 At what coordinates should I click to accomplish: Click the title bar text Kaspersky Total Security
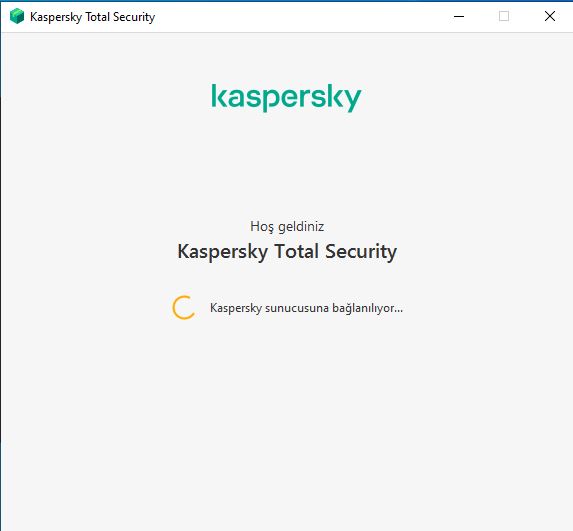click(92, 17)
